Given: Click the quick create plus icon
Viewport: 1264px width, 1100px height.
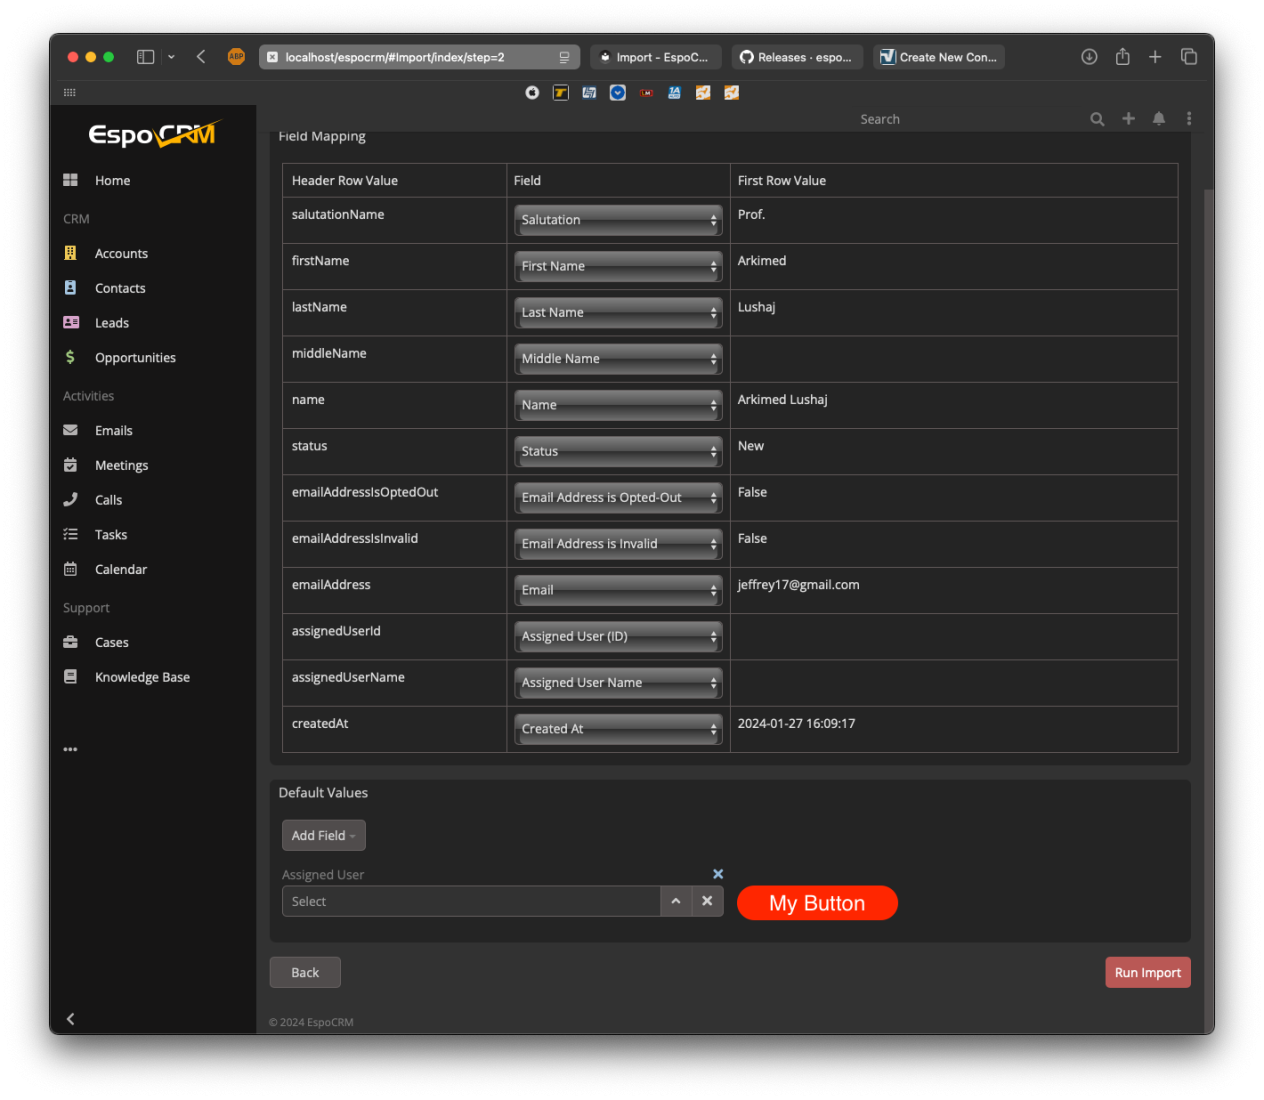Looking at the screenshot, I should pos(1128,119).
